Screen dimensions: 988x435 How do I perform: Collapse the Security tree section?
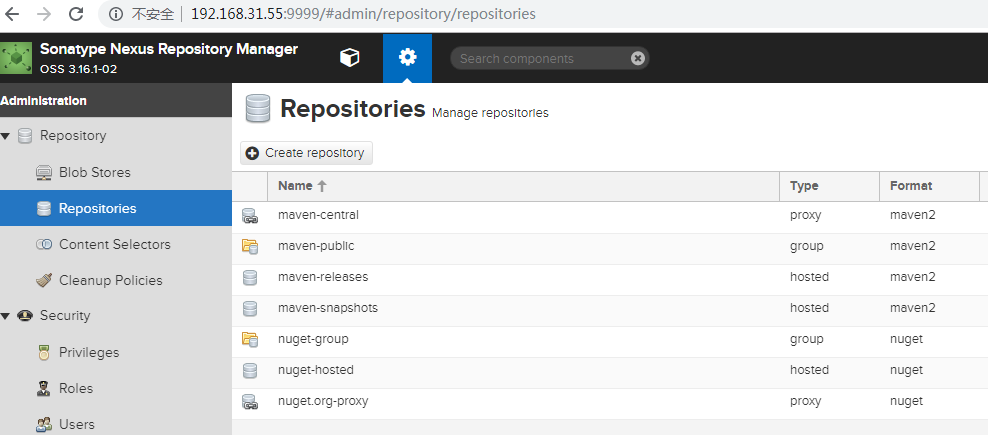[x=5, y=316]
